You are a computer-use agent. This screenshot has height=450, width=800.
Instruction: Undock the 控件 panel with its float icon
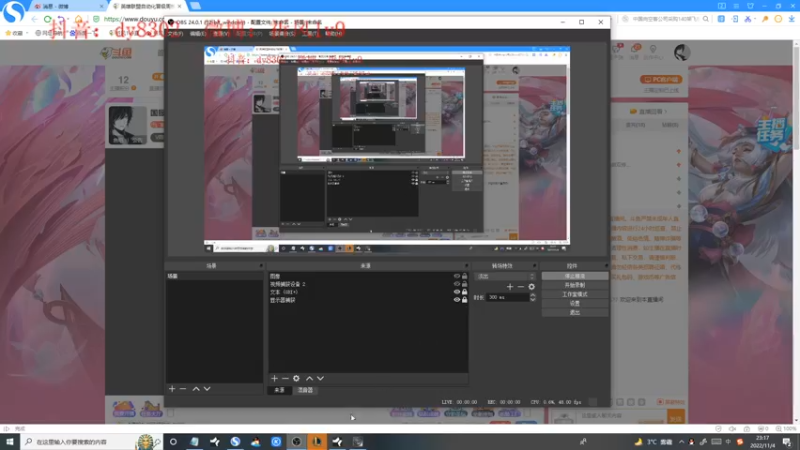606,266
